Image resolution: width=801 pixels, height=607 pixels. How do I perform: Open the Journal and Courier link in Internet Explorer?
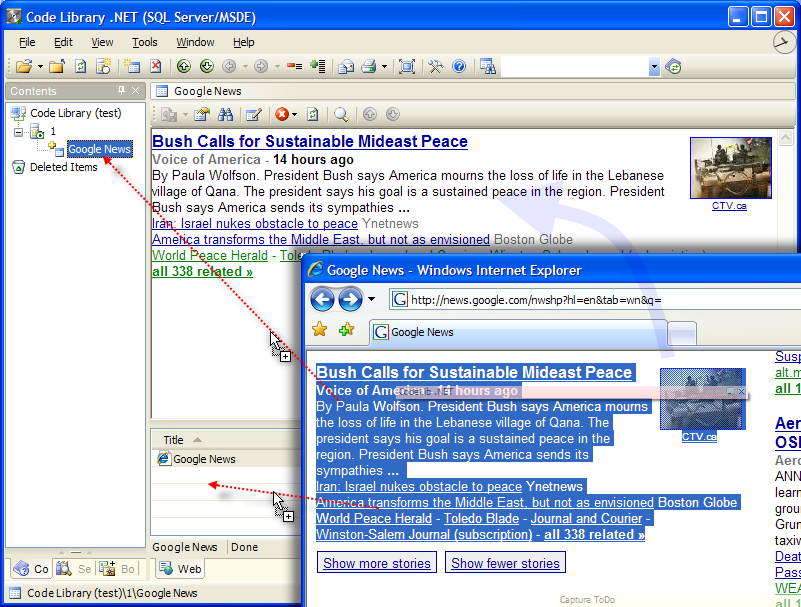click(x=586, y=518)
